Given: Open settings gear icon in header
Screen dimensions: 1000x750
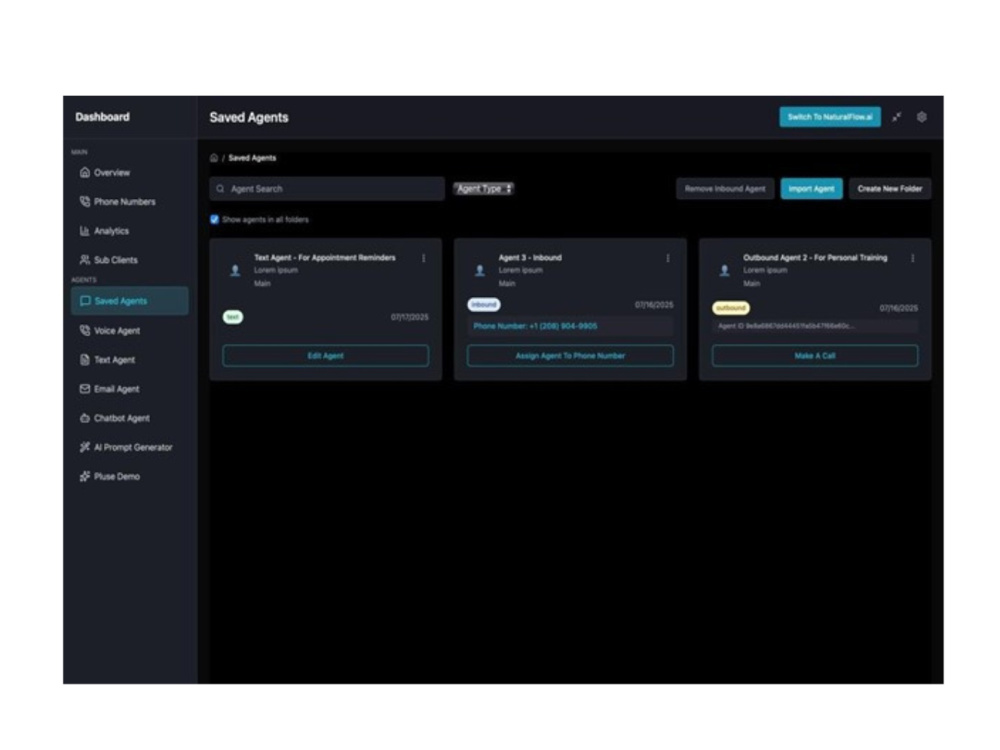Looking at the screenshot, I should tap(922, 117).
